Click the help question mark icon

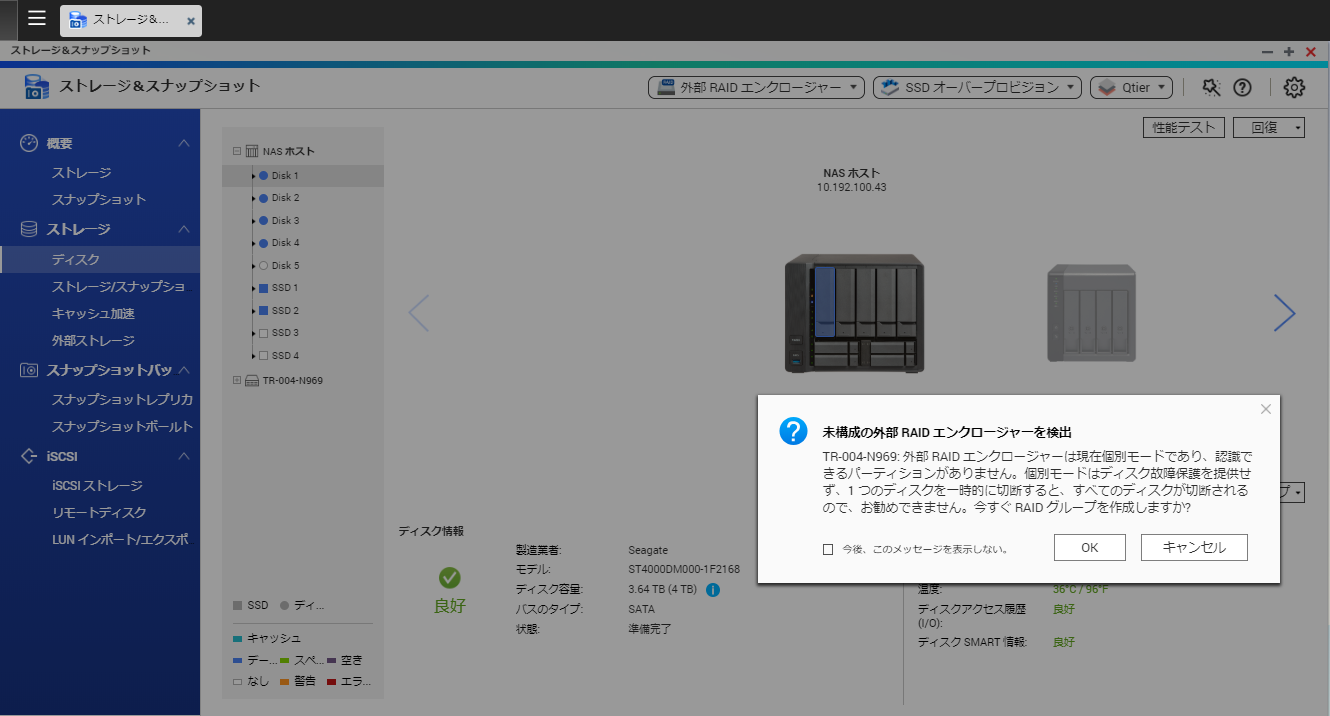tap(1242, 88)
